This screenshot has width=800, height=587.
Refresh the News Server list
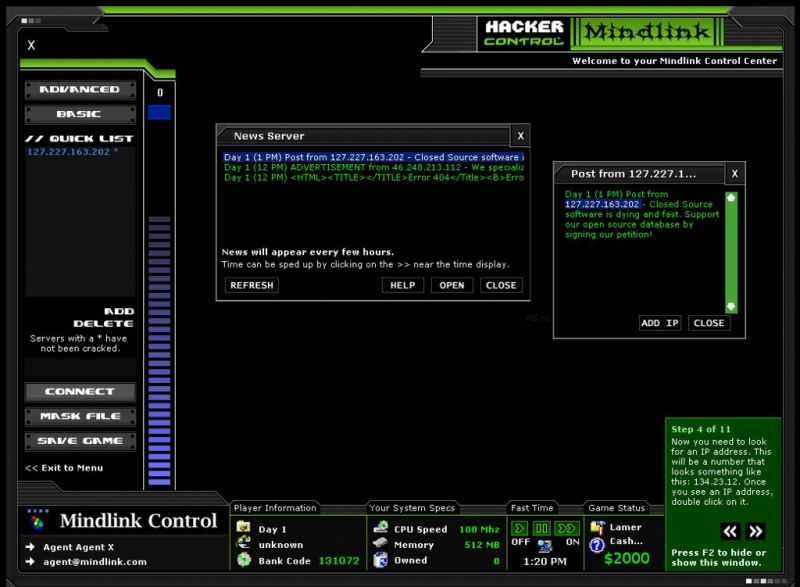[251, 285]
